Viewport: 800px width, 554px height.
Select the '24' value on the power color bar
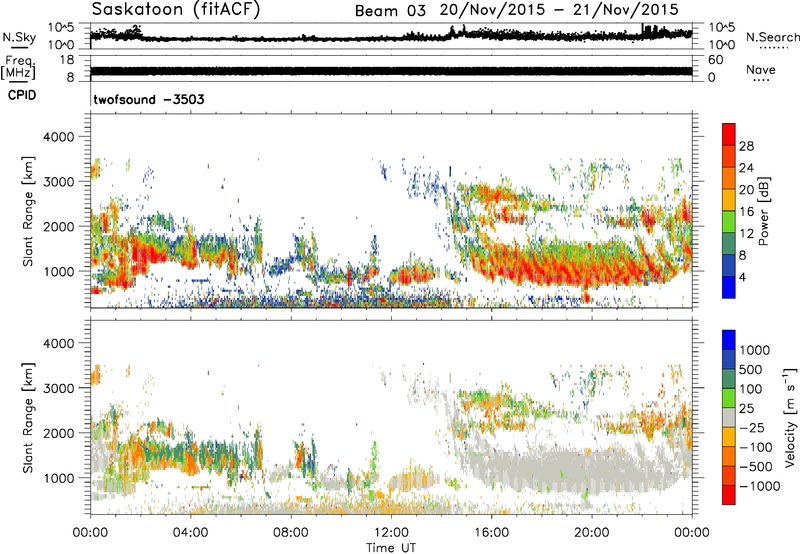(746, 168)
